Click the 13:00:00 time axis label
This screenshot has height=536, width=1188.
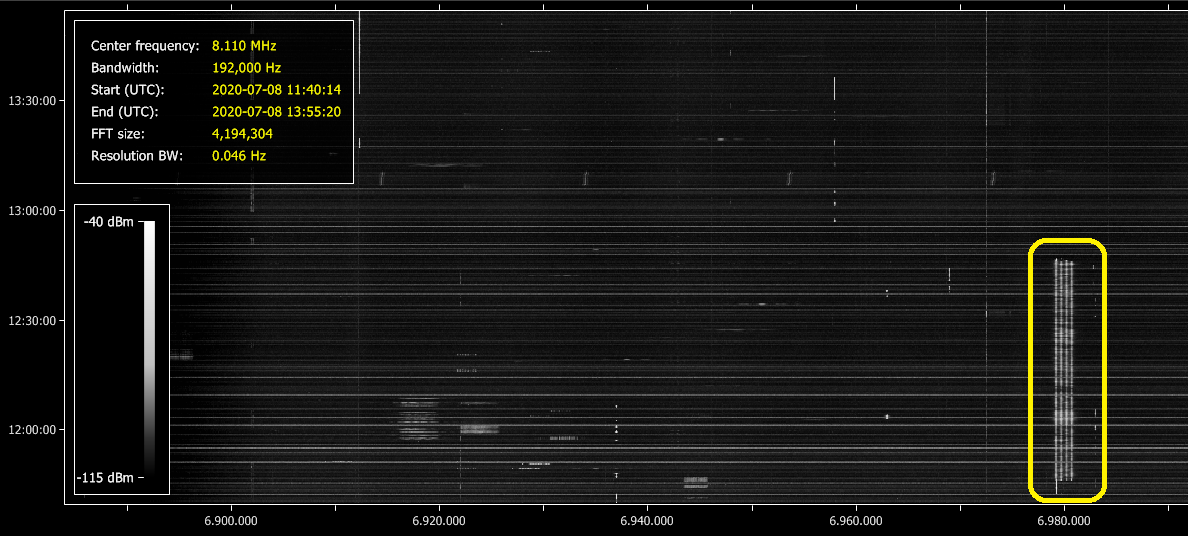point(31,210)
